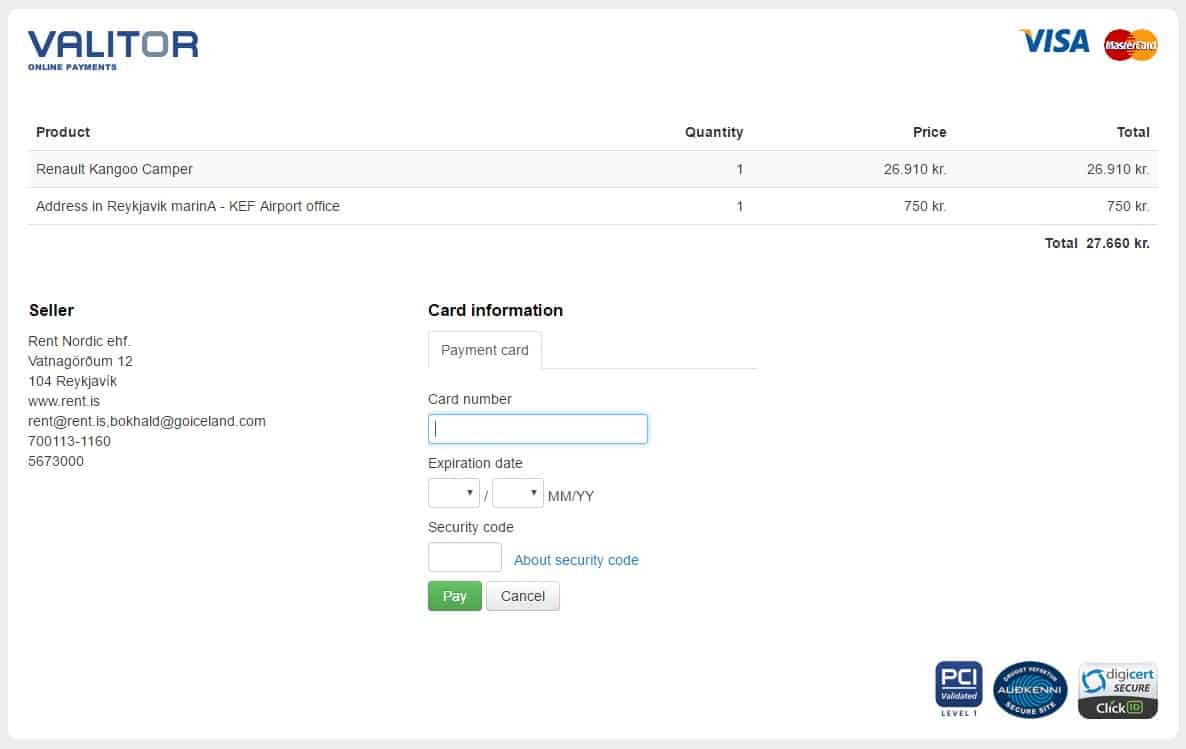Click the Reykjavik marinA - KEF Airport row
This screenshot has width=1186, height=749.
coord(188,206)
